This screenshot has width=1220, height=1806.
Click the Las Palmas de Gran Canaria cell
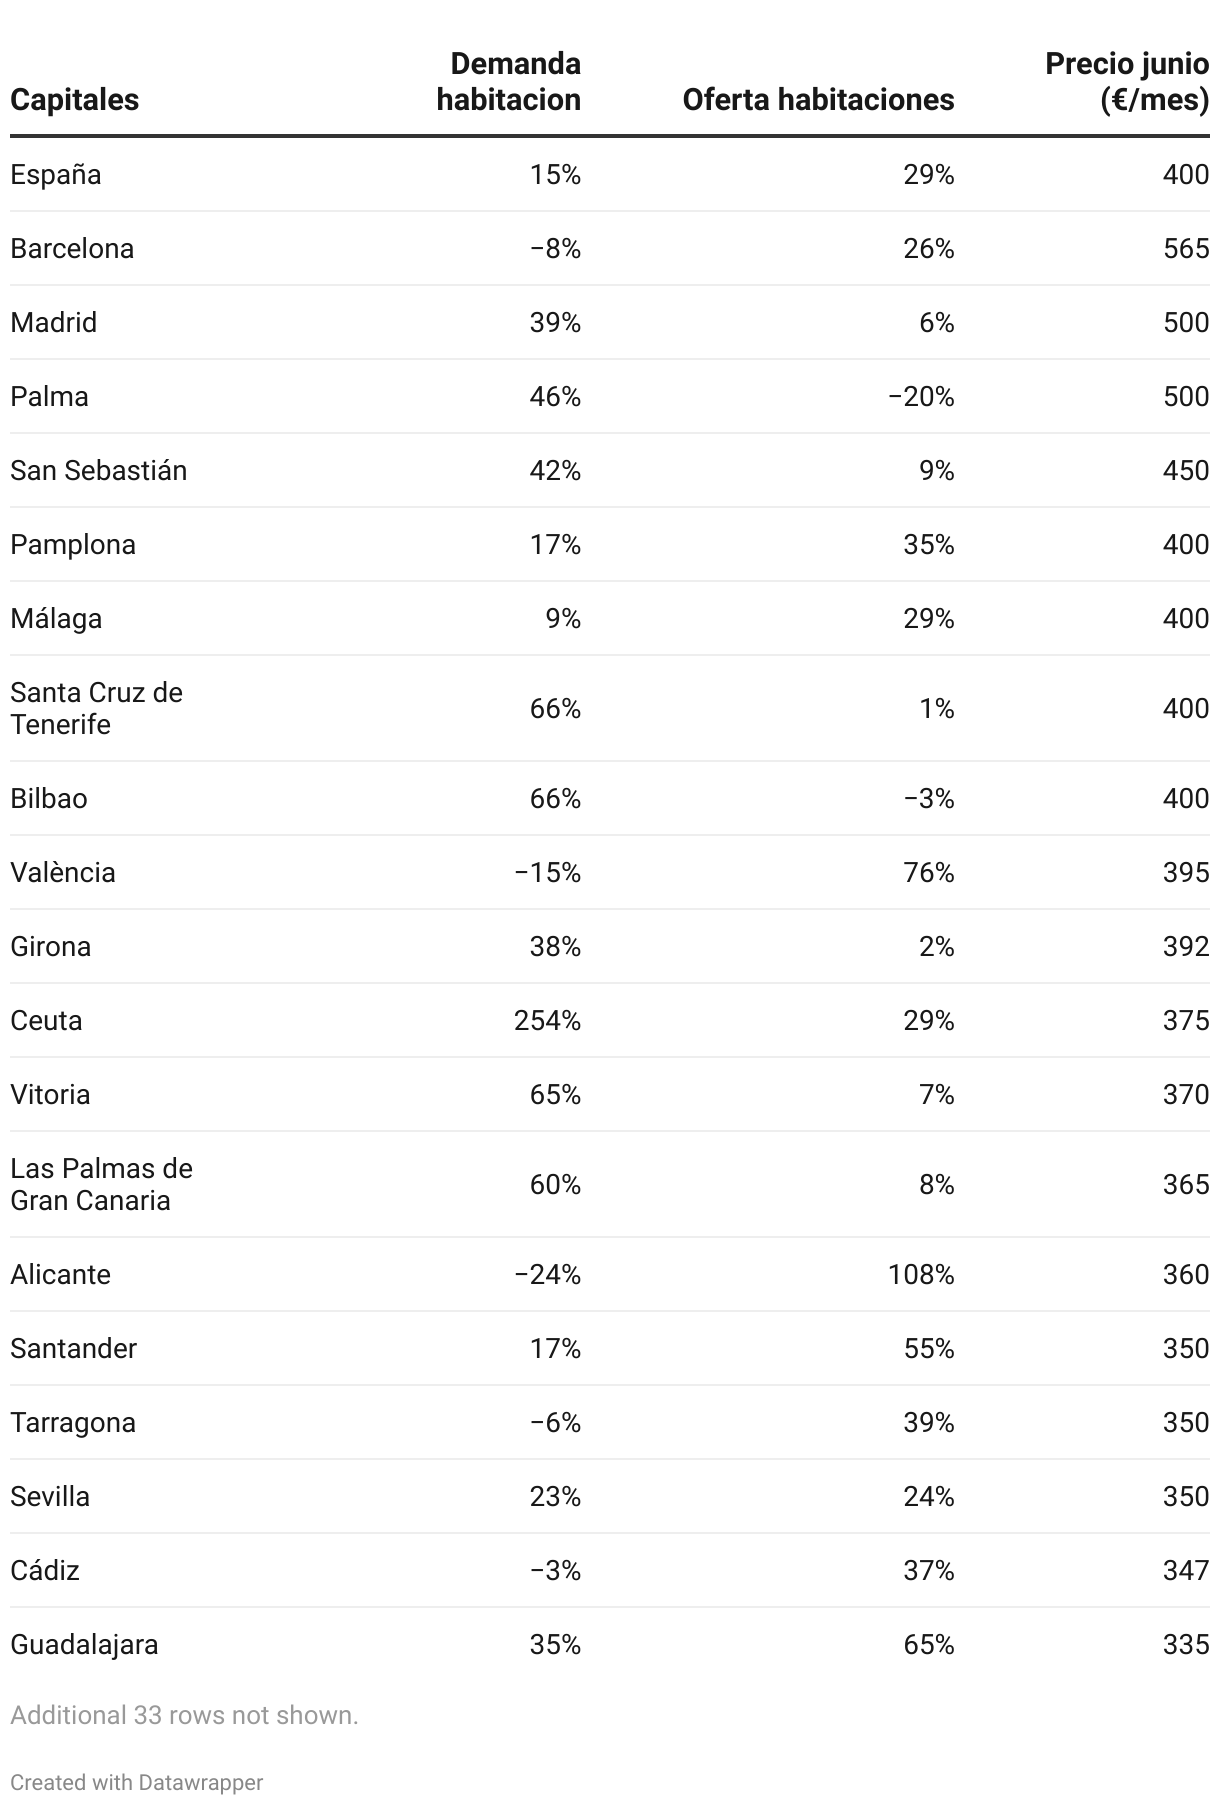tap(102, 1185)
